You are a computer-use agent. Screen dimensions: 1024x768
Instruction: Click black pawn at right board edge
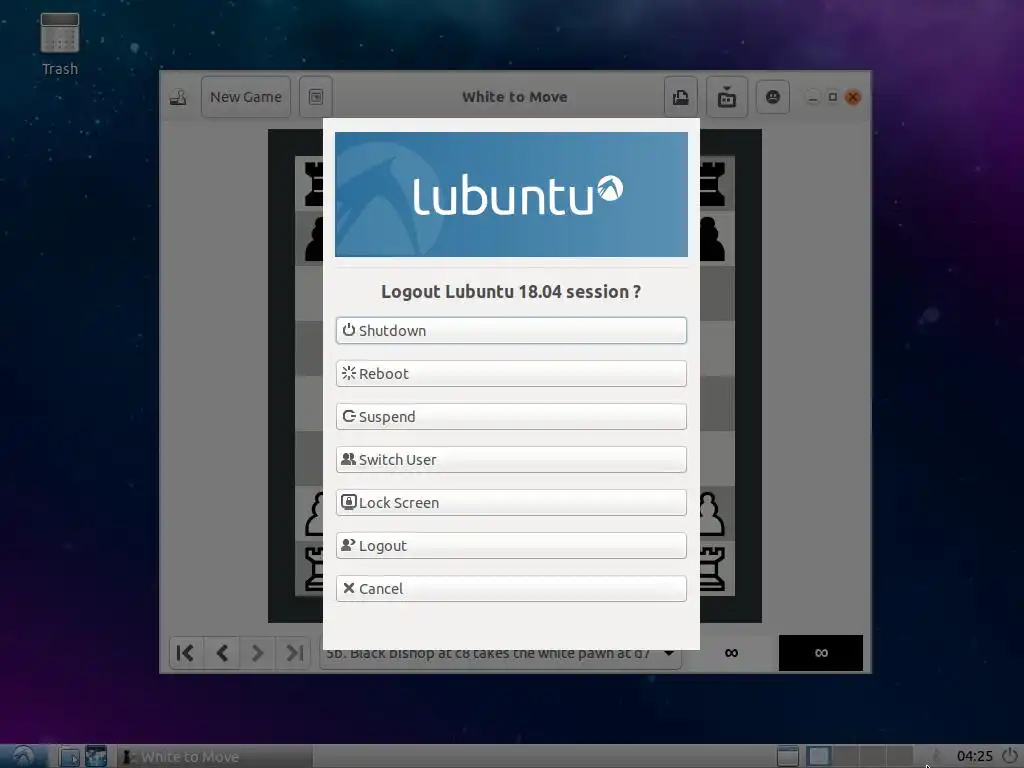(712, 239)
